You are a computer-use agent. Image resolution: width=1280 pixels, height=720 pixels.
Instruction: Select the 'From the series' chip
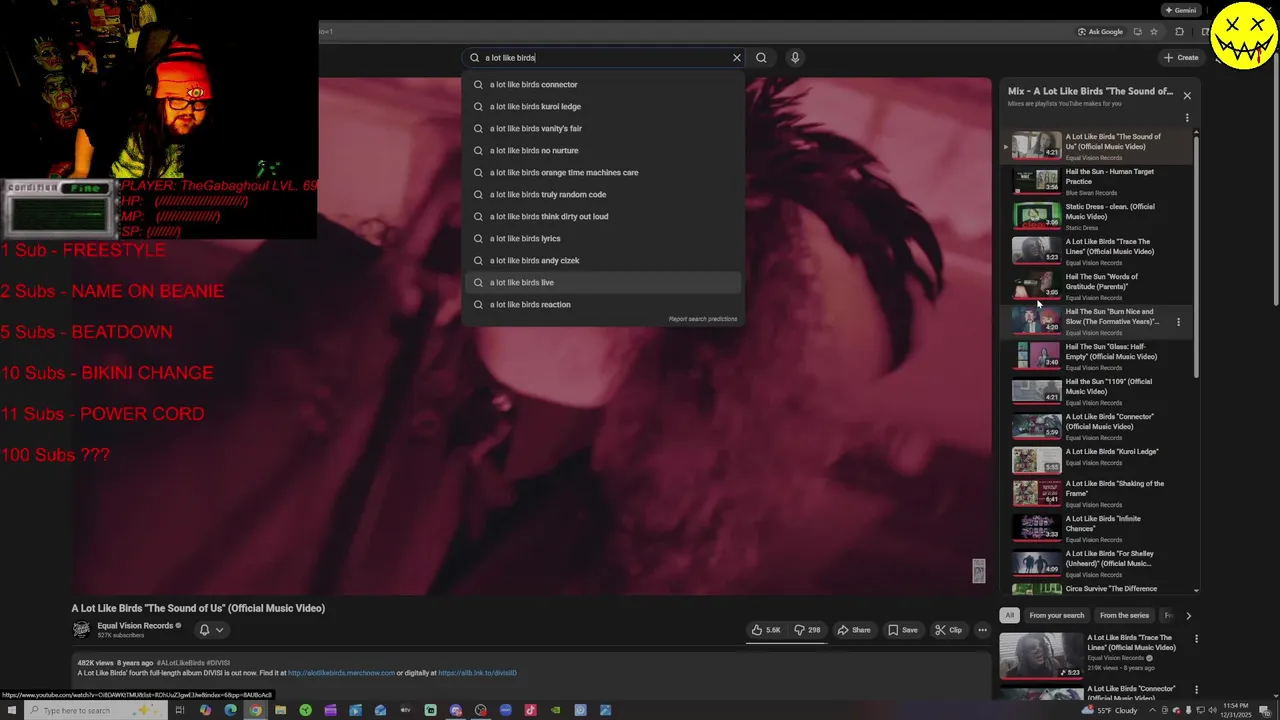click(x=1124, y=616)
